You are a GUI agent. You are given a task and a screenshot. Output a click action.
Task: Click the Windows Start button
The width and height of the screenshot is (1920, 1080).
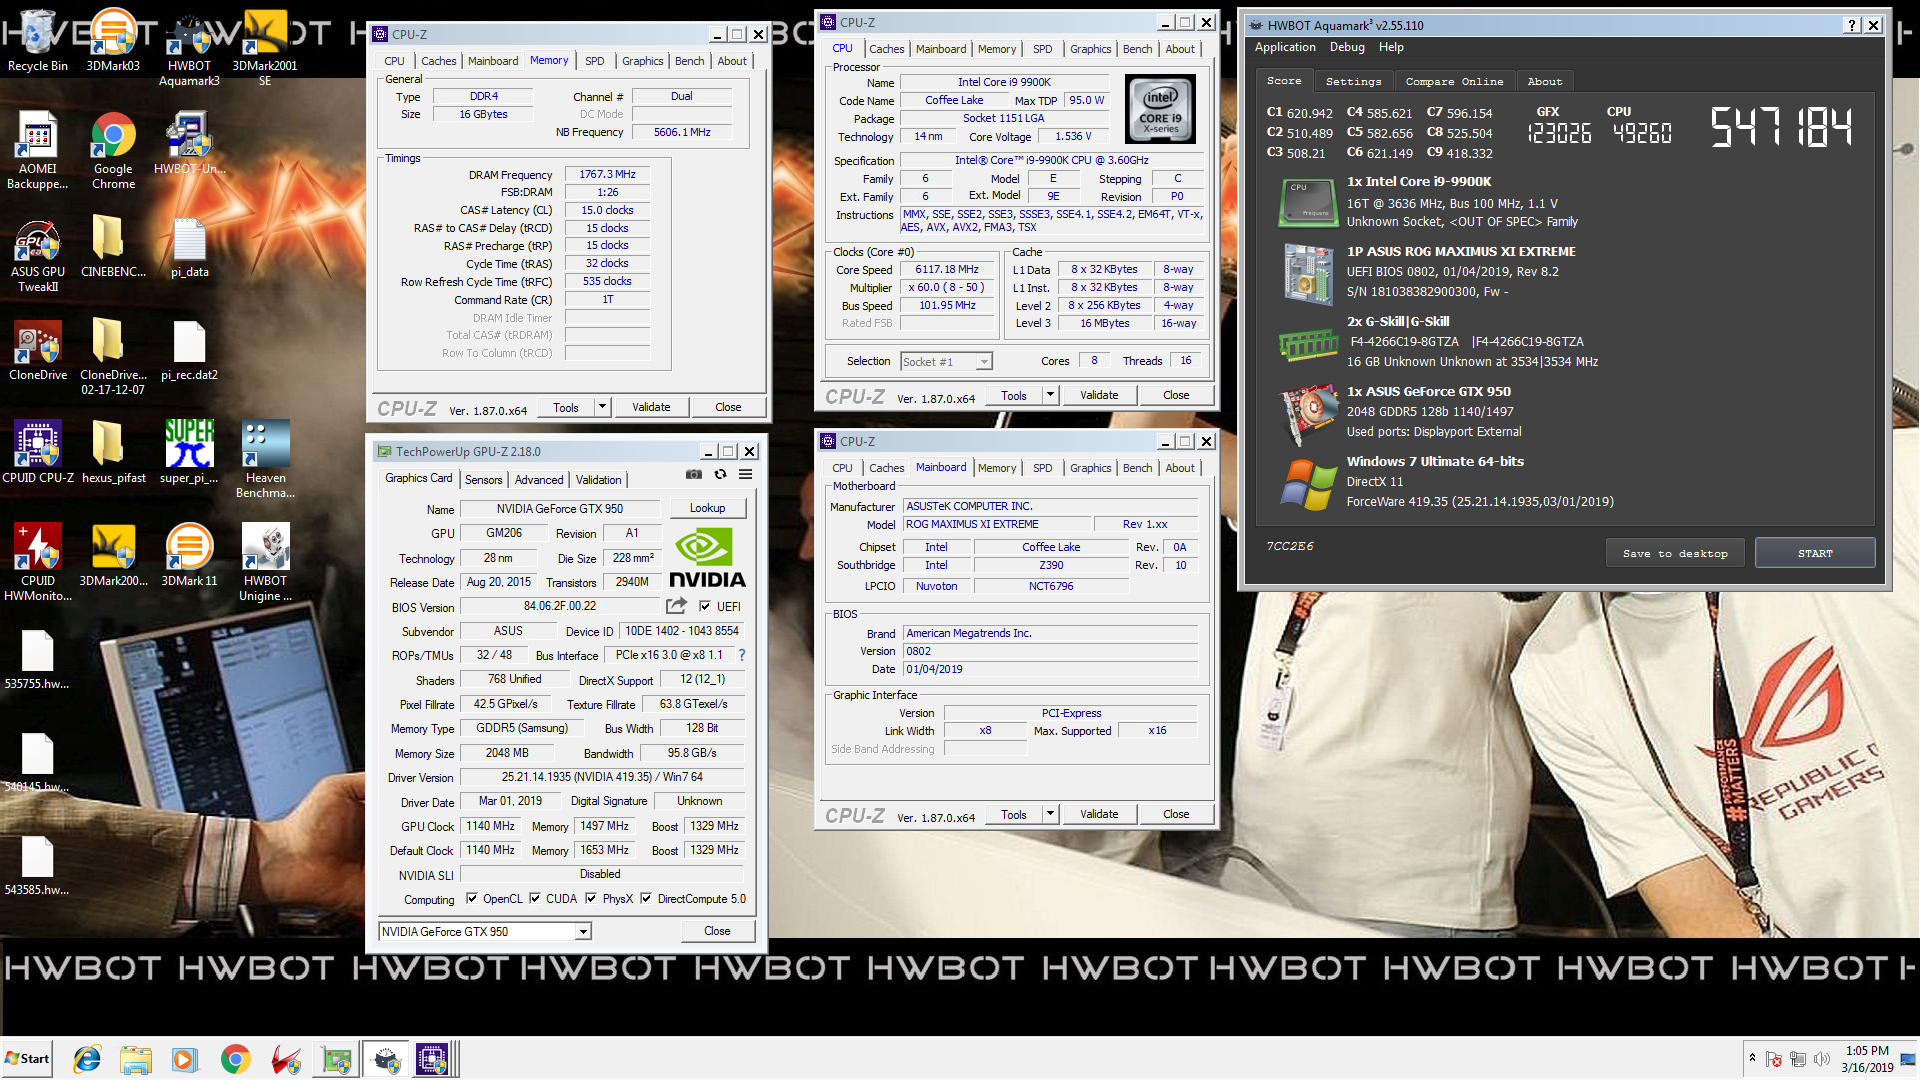tap(27, 1059)
